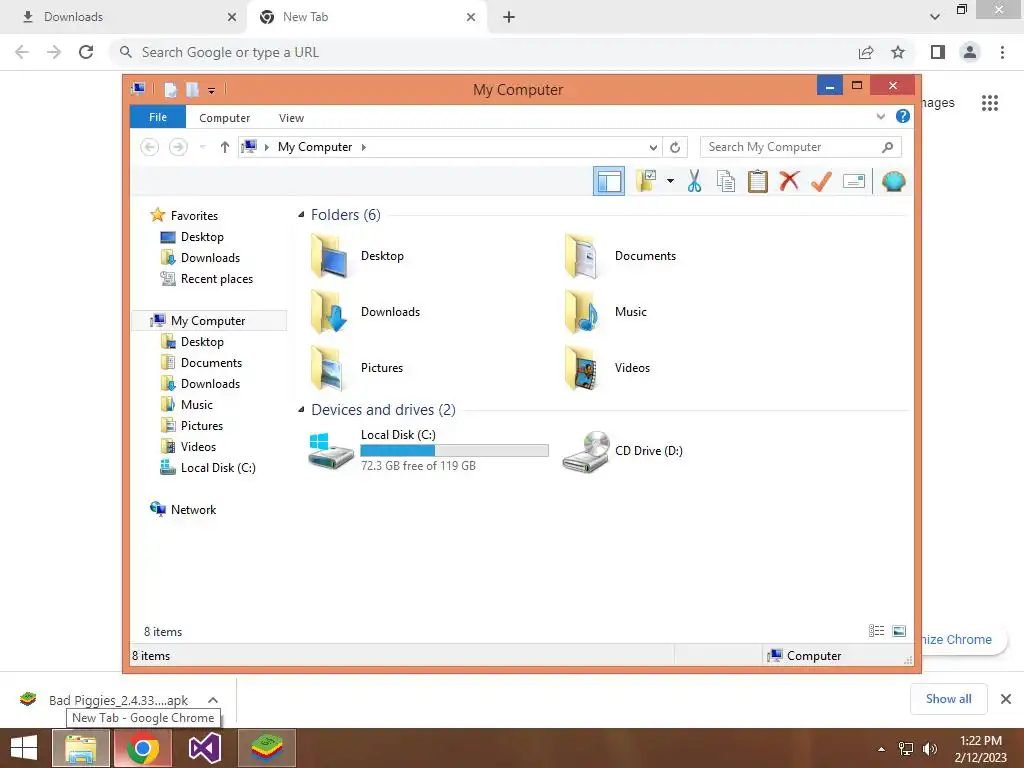Click the Chrome address bar

(x=483, y=52)
